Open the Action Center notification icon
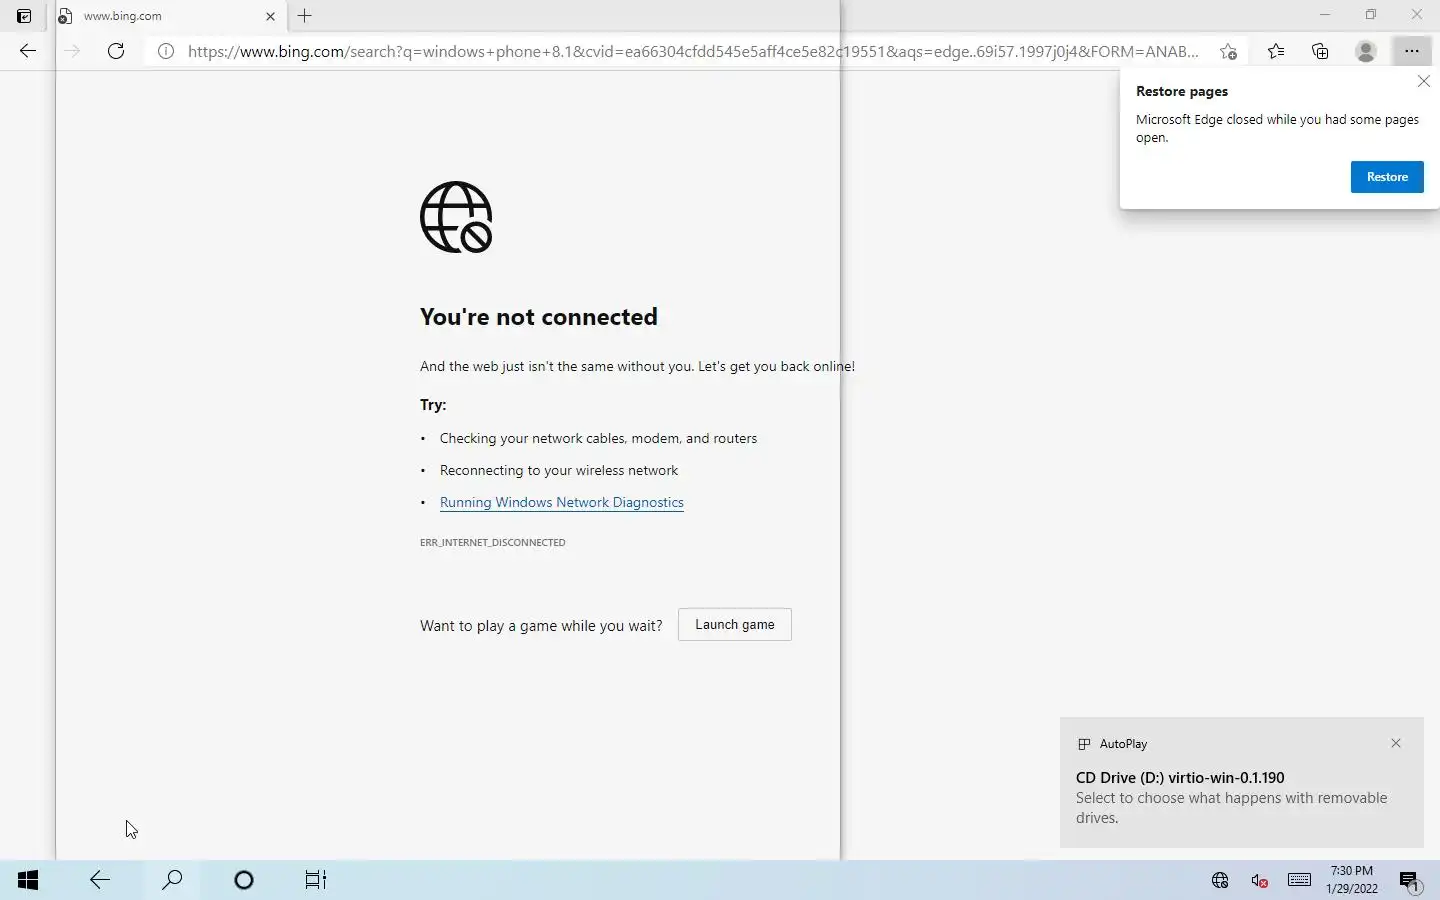Image resolution: width=1440 pixels, height=900 pixels. point(1409,881)
